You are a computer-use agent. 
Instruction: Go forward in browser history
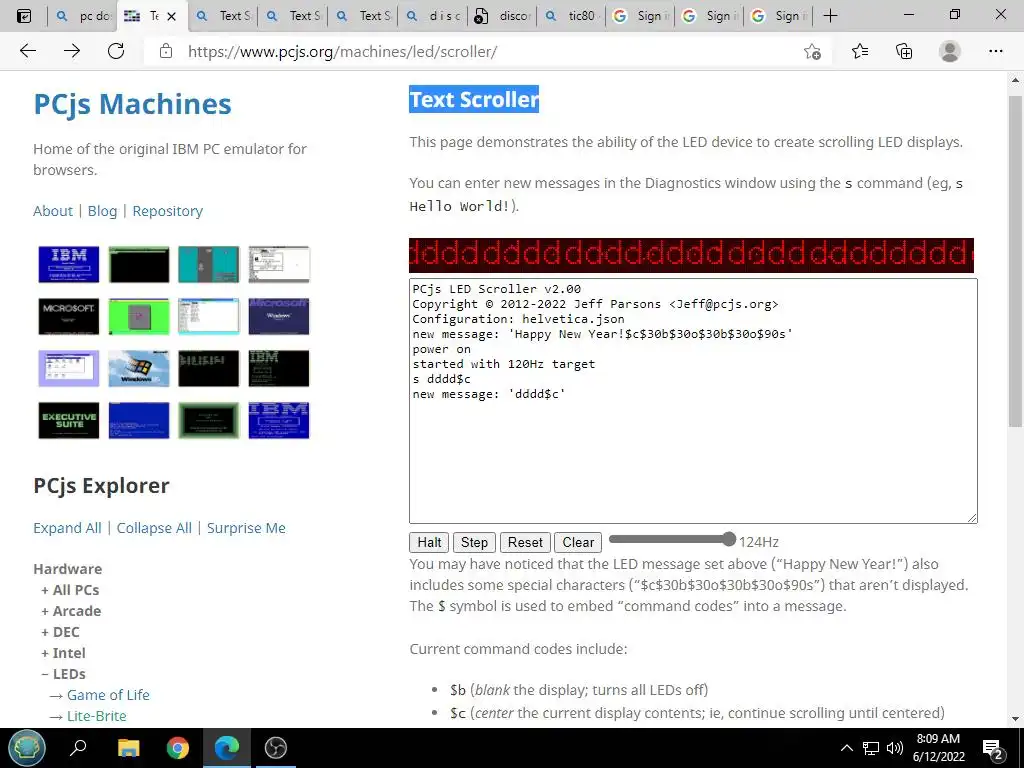tap(72, 51)
